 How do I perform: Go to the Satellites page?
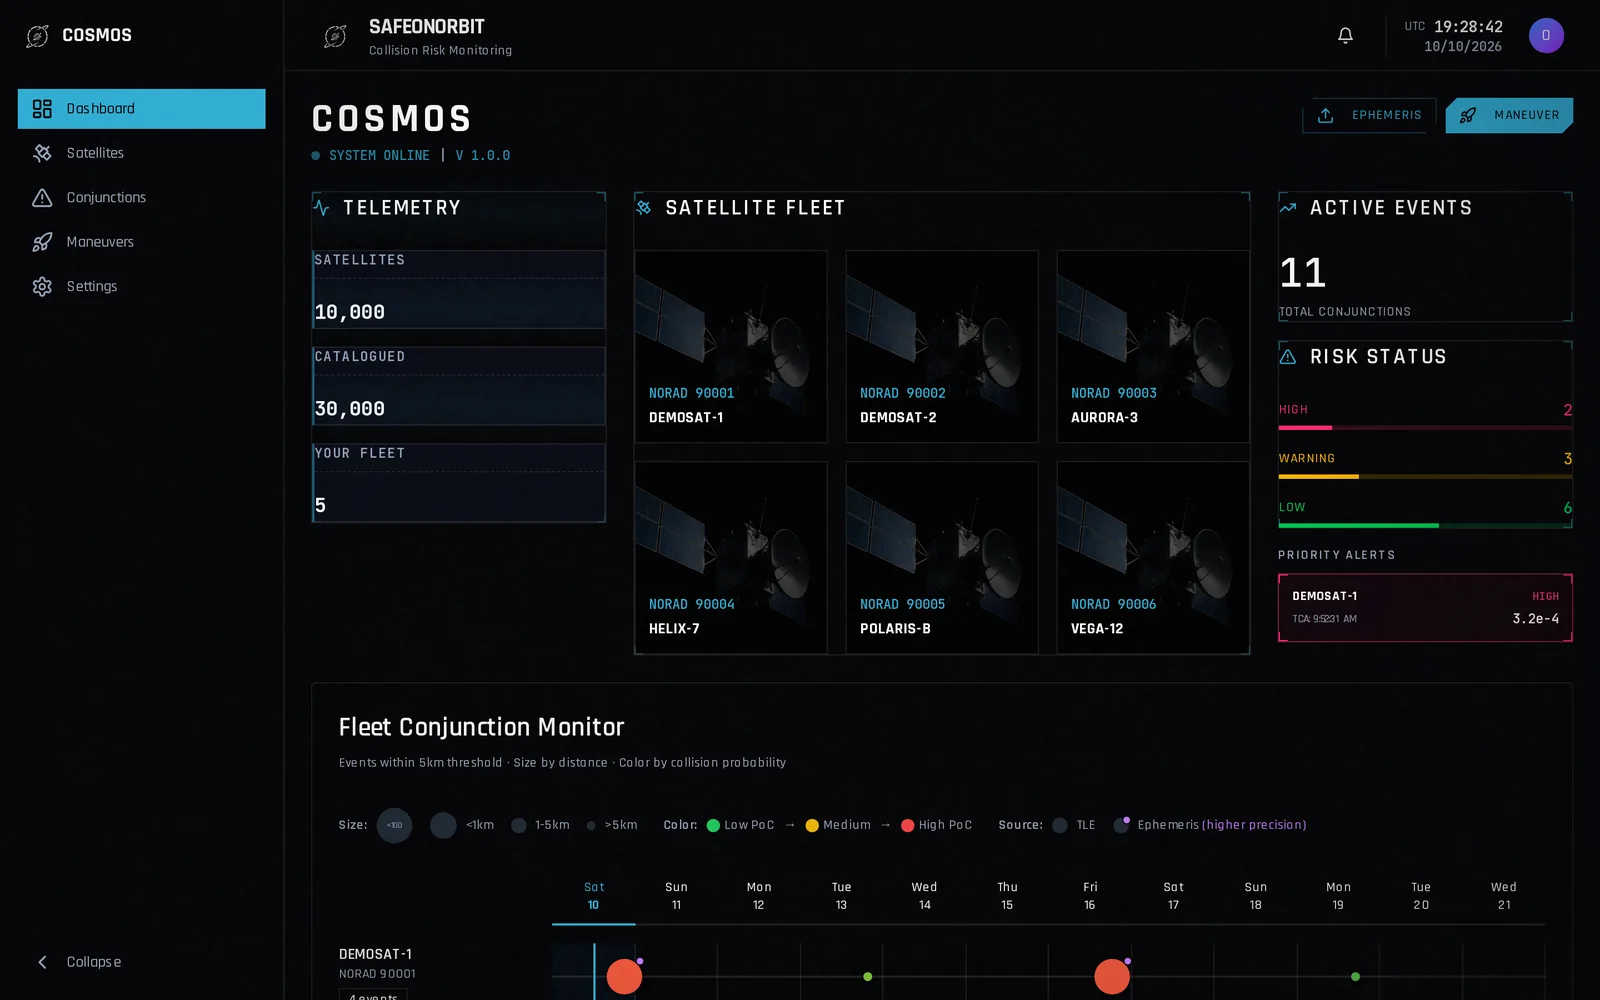point(141,153)
